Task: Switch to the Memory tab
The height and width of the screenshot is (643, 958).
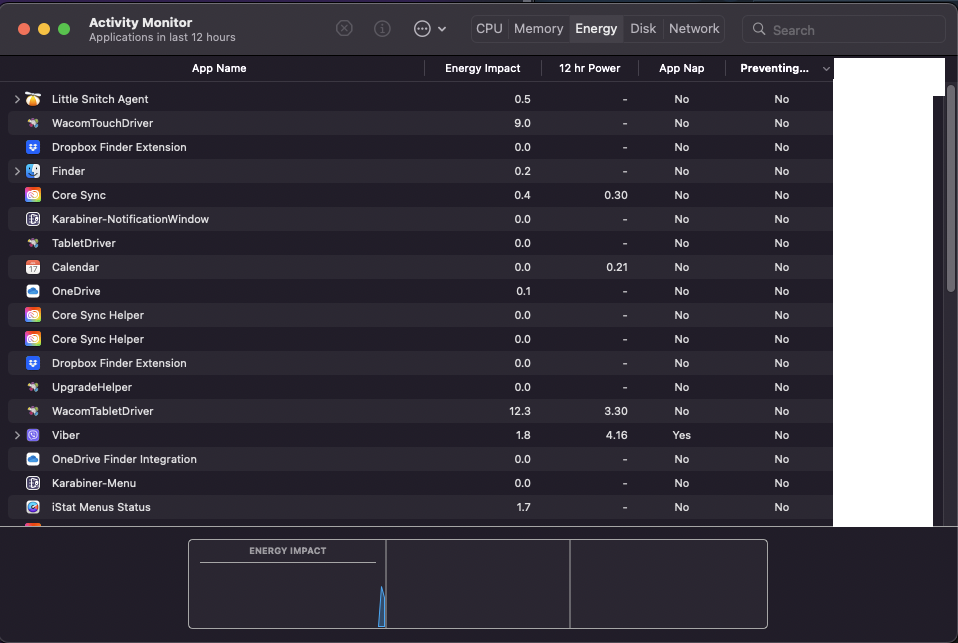Action: pyautogui.click(x=538, y=29)
